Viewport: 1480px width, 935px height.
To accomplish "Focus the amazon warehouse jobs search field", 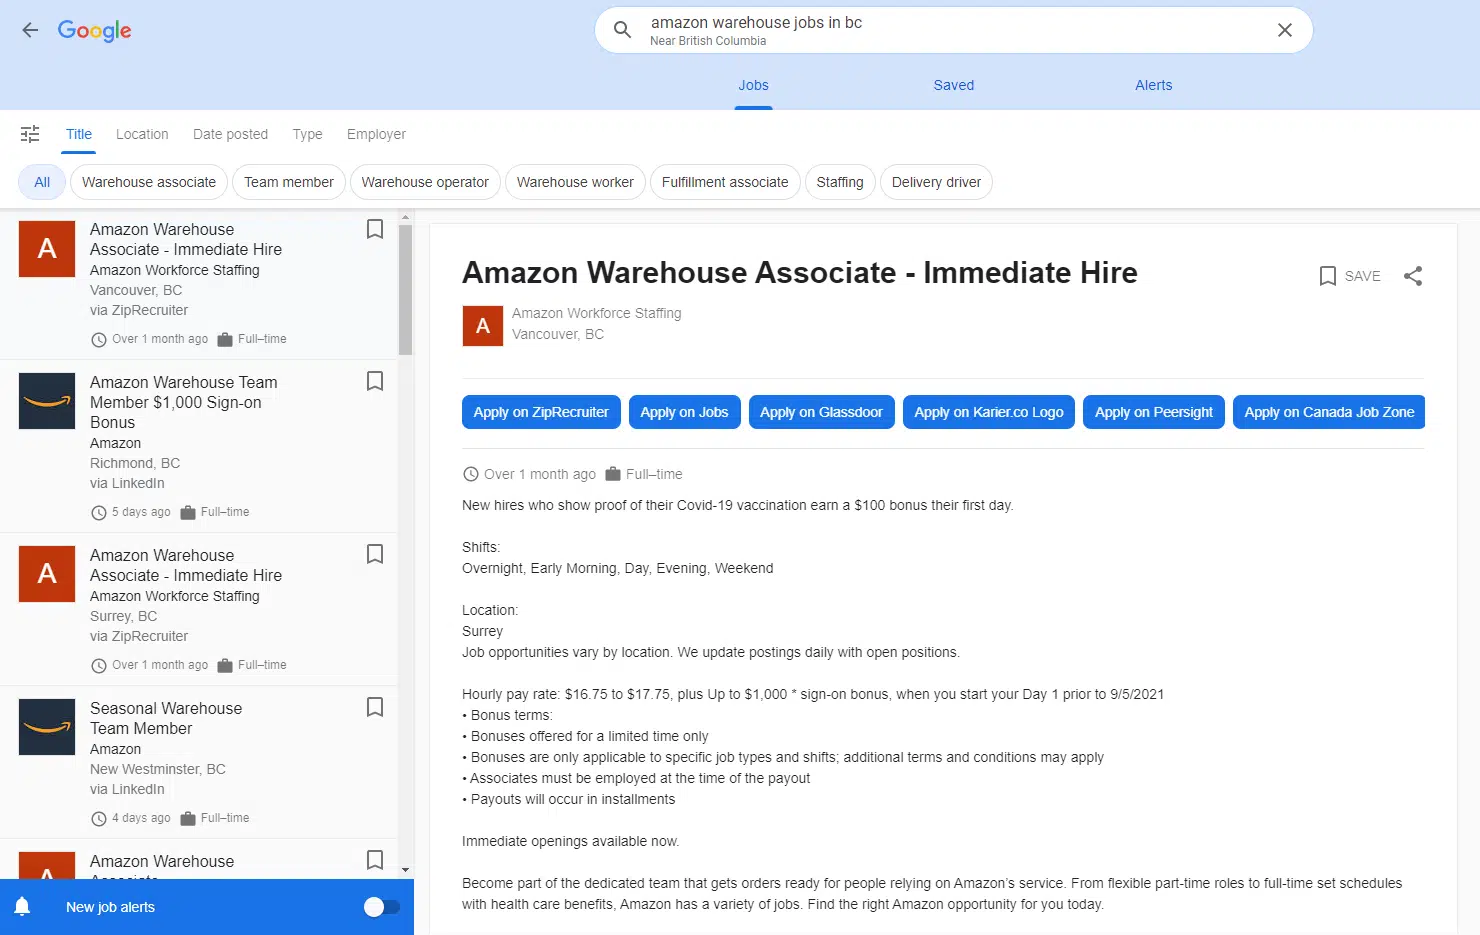I will click(953, 30).
